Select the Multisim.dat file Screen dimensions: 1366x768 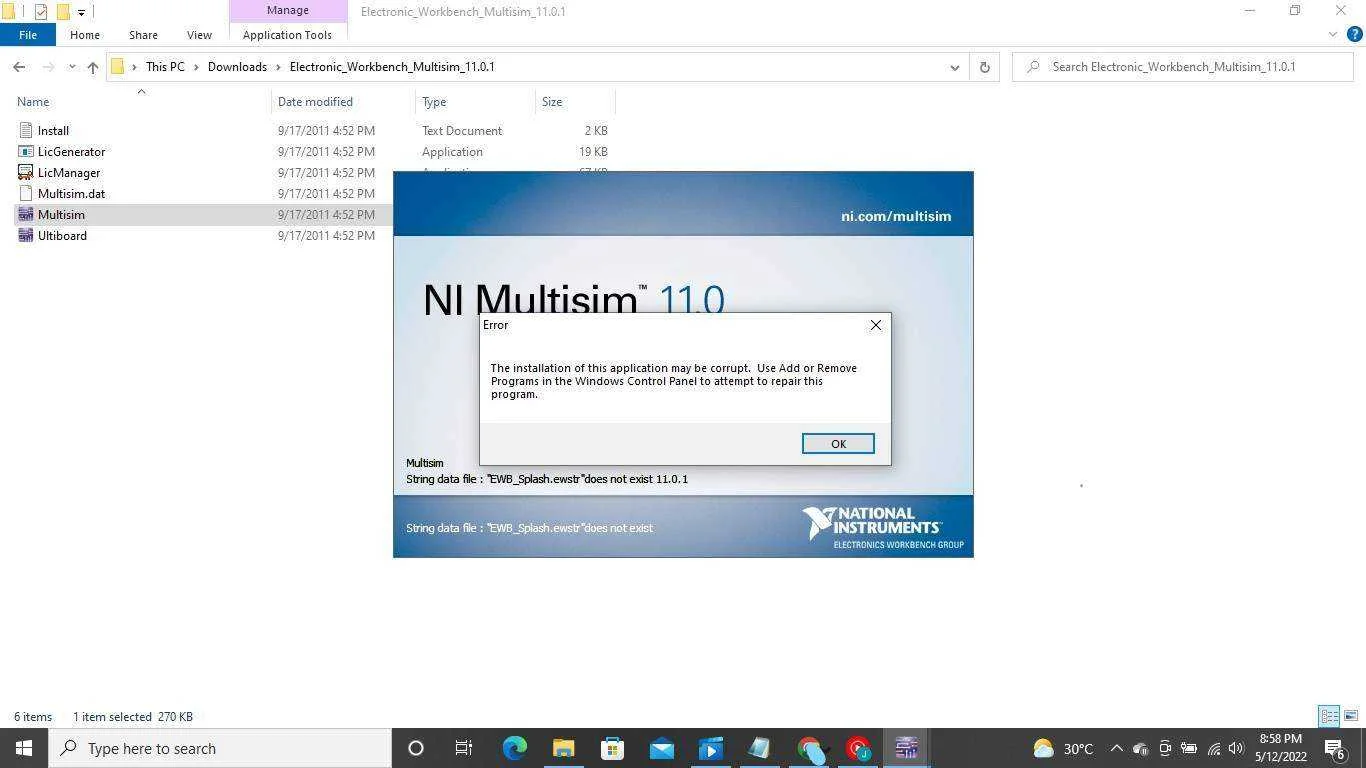tap(71, 194)
